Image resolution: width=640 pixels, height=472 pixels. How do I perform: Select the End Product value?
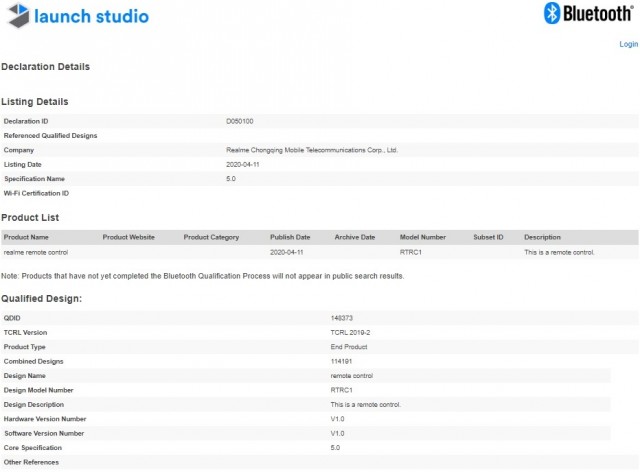click(349, 347)
